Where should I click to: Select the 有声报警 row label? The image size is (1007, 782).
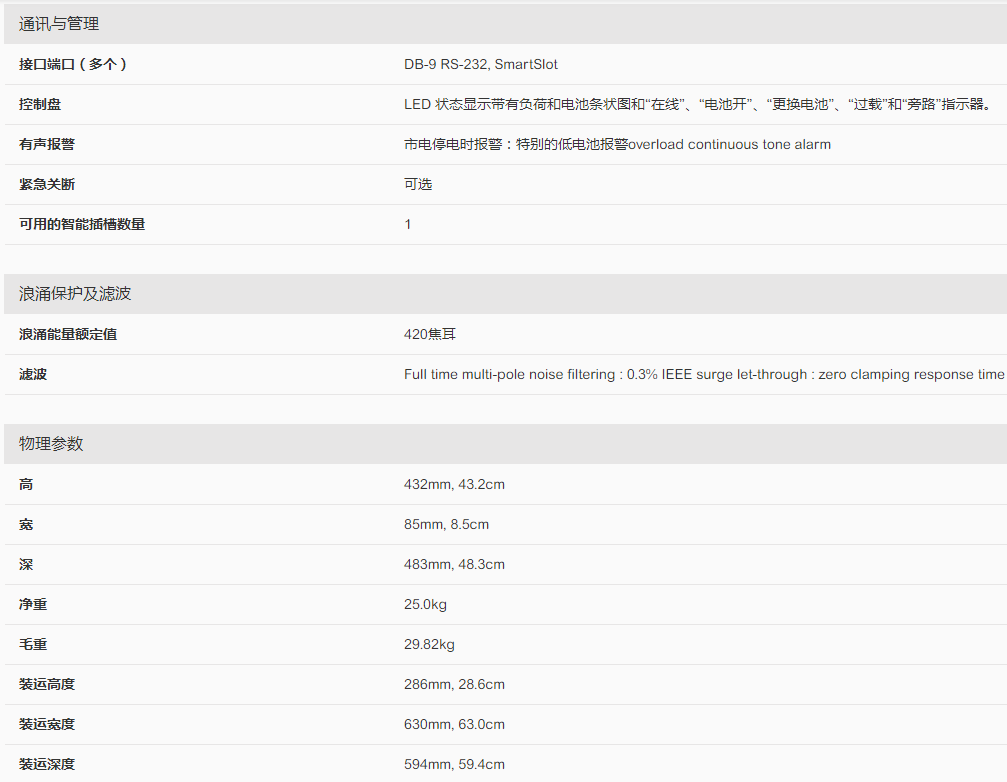tap(47, 144)
